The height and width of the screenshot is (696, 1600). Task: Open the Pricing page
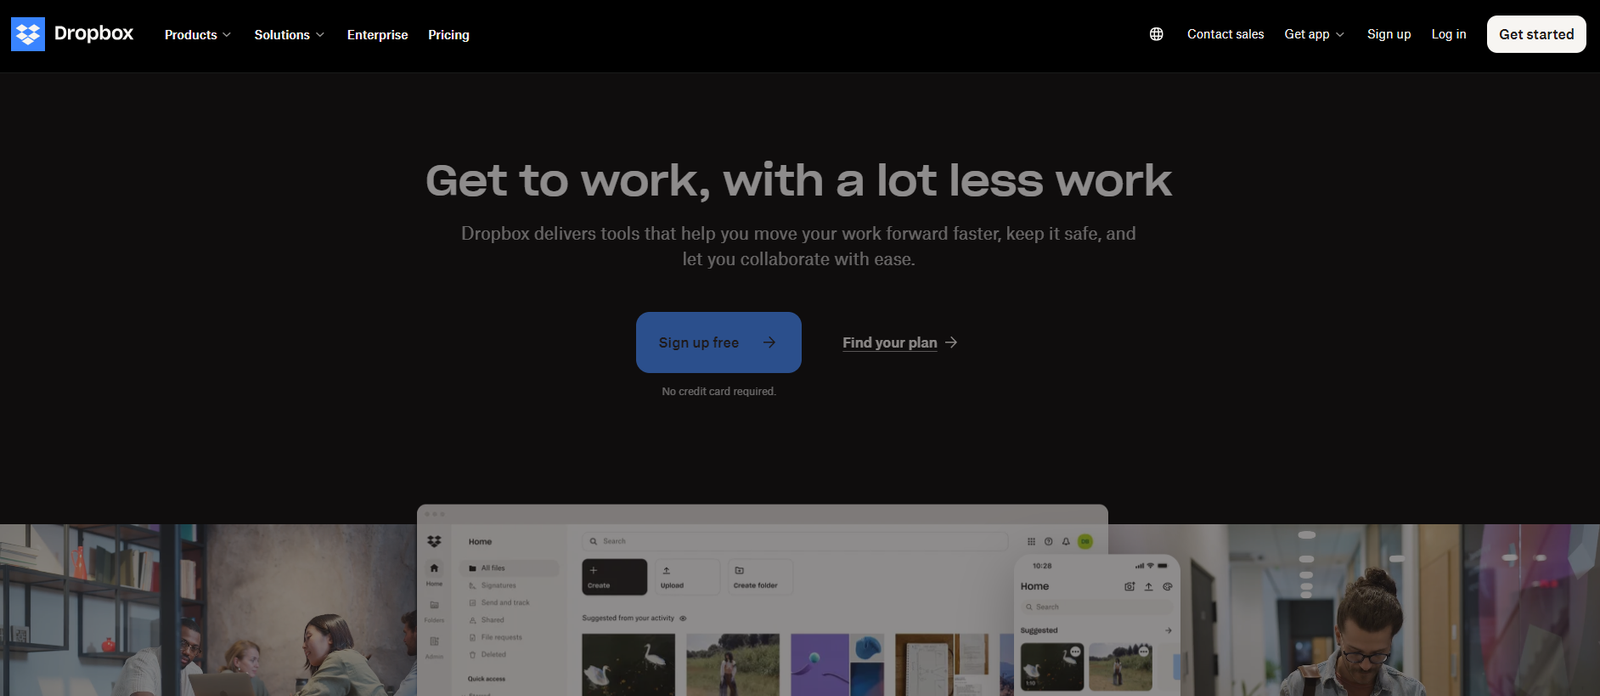pos(448,35)
